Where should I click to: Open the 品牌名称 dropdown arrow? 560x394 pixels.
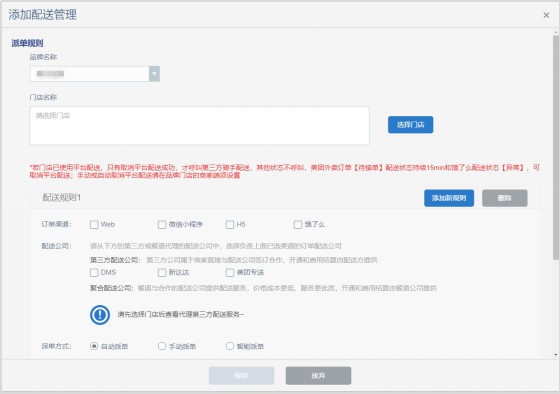[x=154, y=74]
